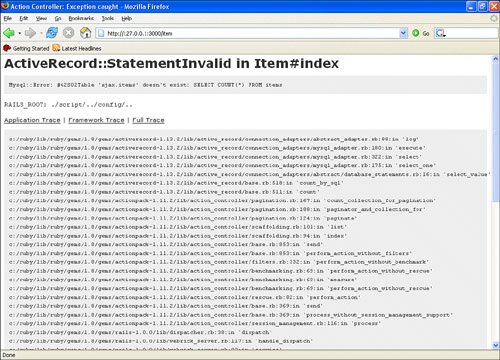This screenshot has height=360, width=500.
Task: Click the page scrollbar down arrow
Action: (x=495, y=345)
